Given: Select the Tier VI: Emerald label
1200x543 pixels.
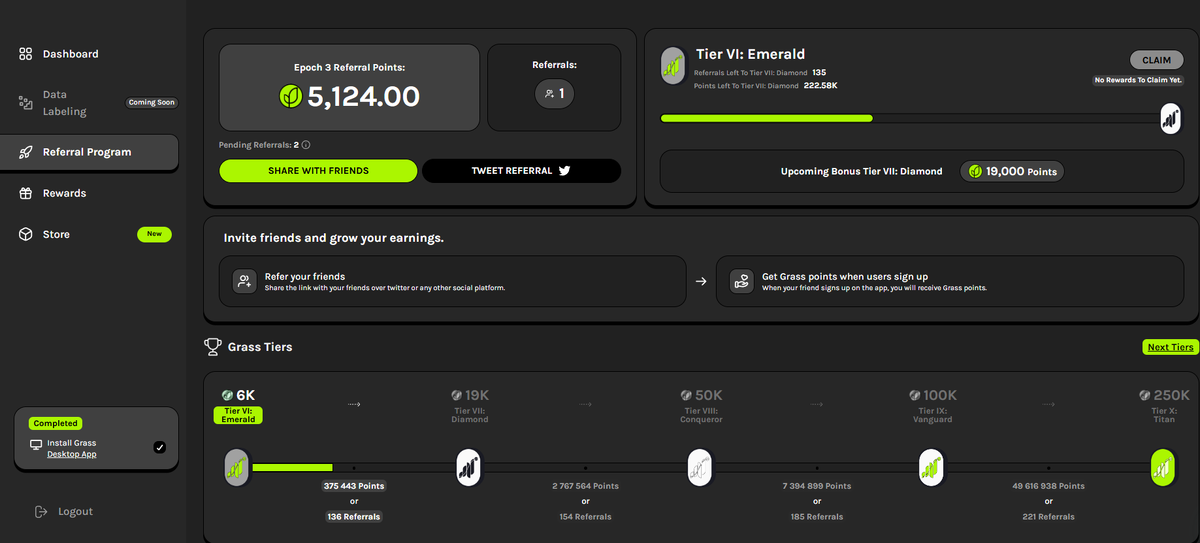Looking at the screenshot, I should tap(237, 415).
